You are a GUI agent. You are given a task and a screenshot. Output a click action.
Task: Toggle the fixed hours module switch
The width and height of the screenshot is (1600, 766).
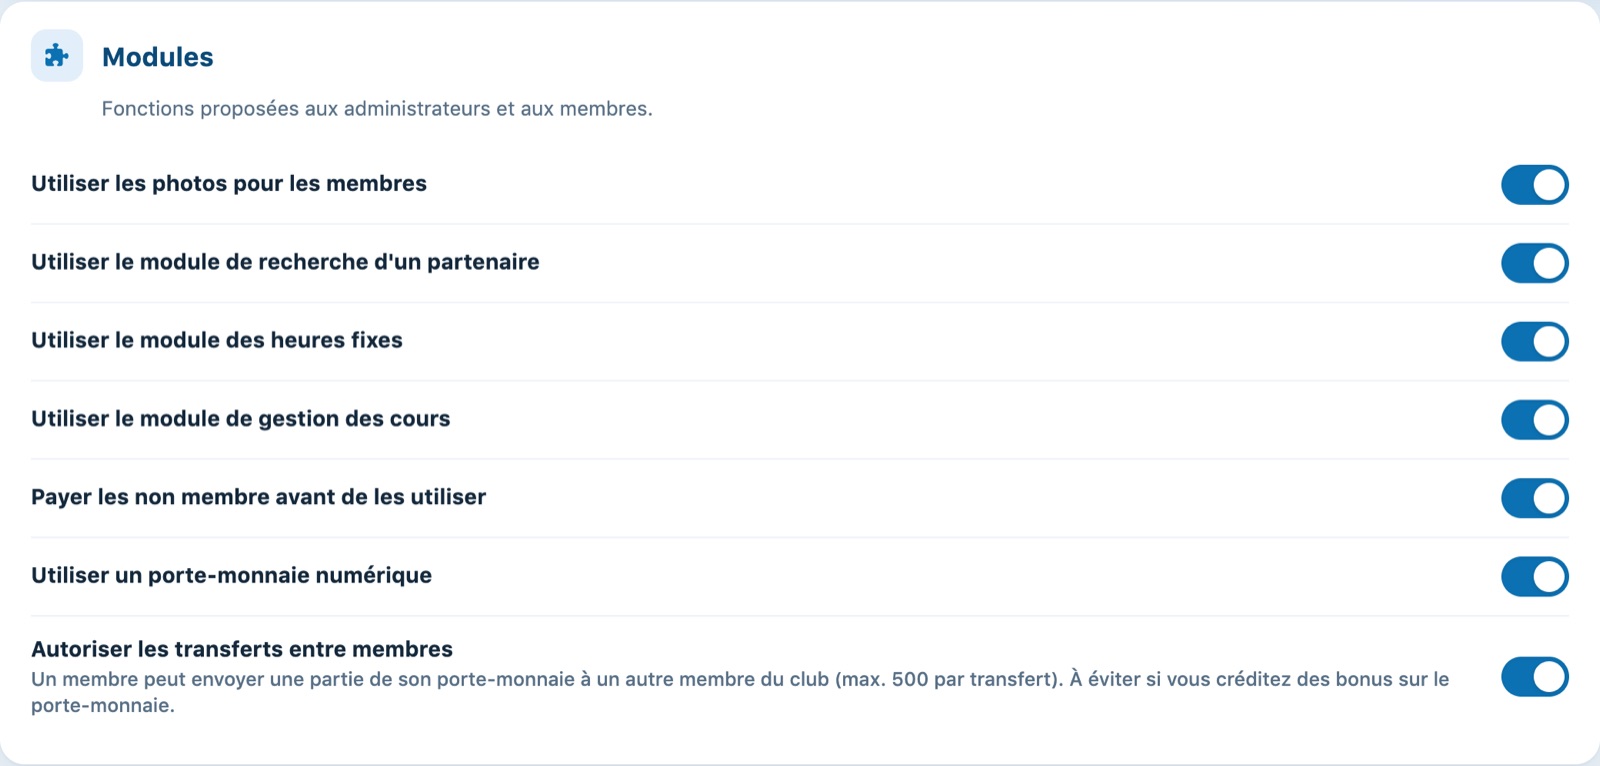tap(1535, 341)
